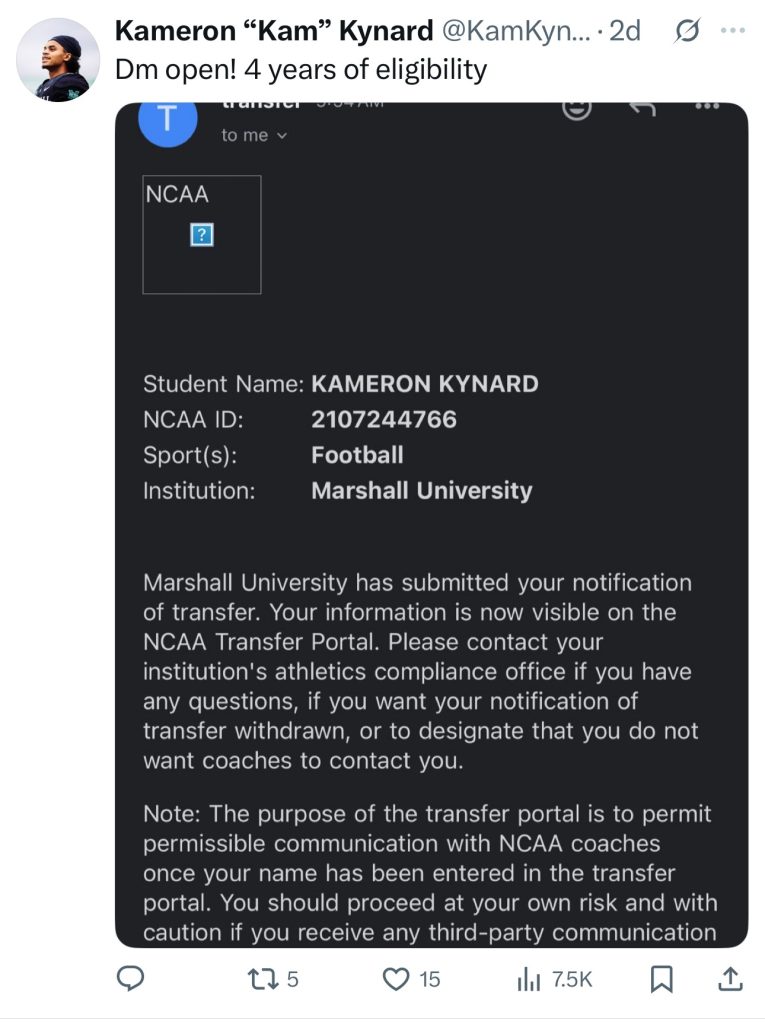Expand the 'to me' recipient details

pos(254,135)
